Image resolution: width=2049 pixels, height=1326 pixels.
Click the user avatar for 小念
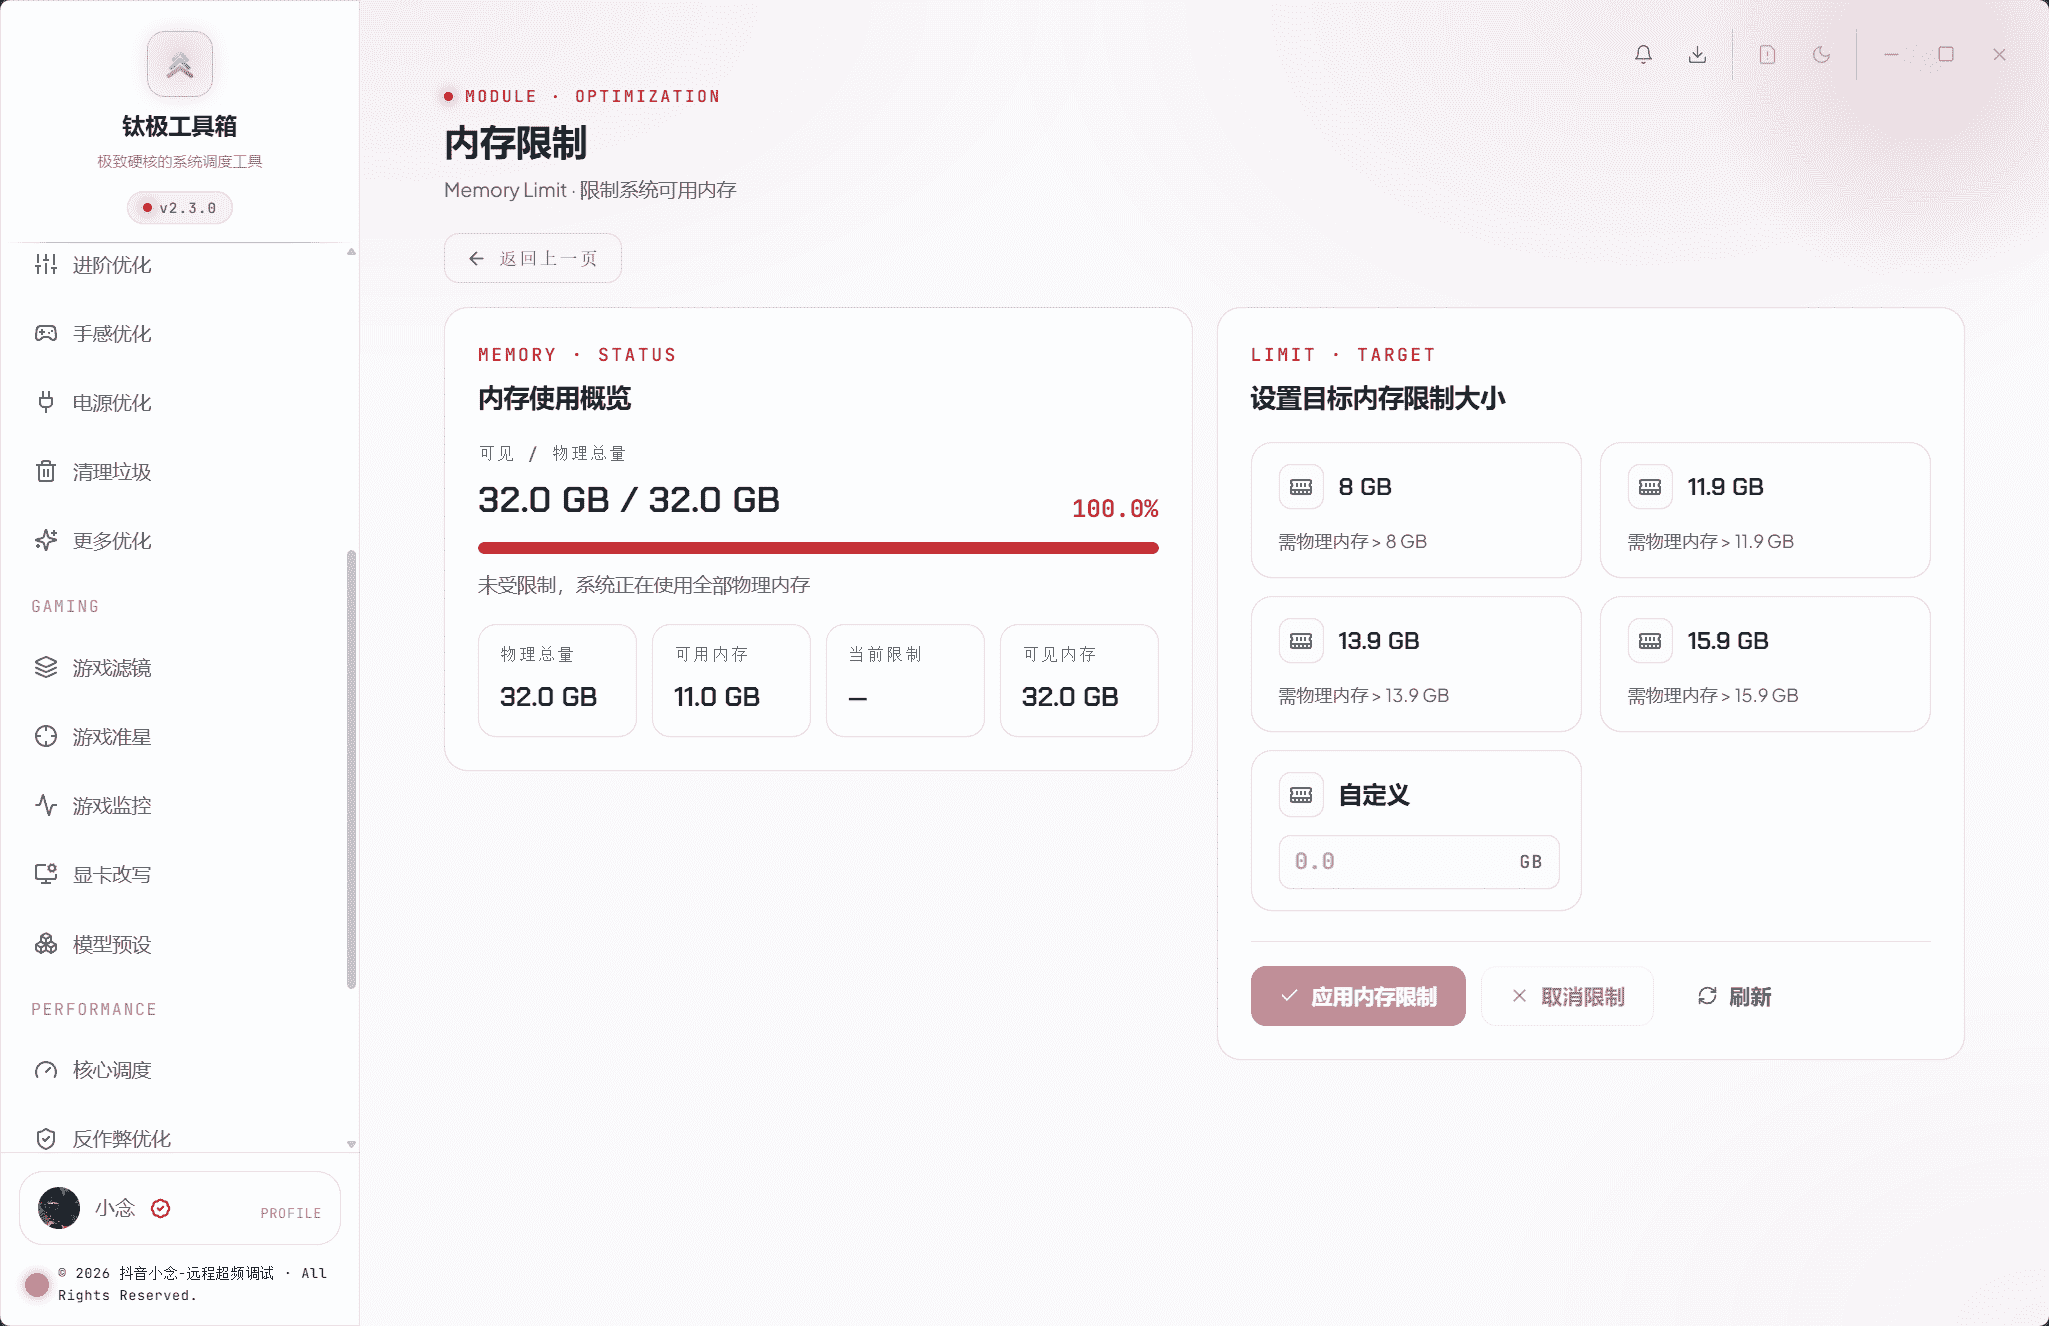coord(59,1208)
